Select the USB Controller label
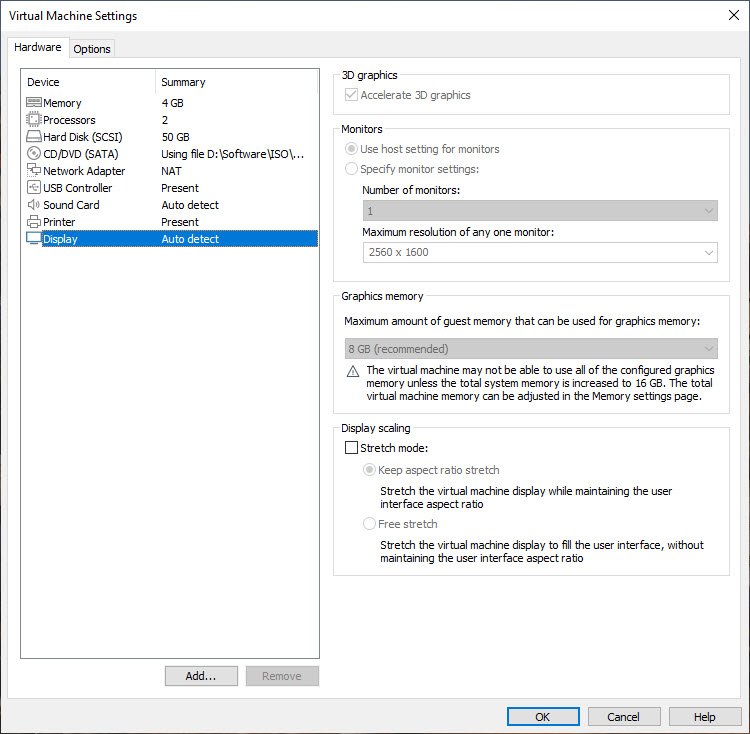 [x=77, y=188]
